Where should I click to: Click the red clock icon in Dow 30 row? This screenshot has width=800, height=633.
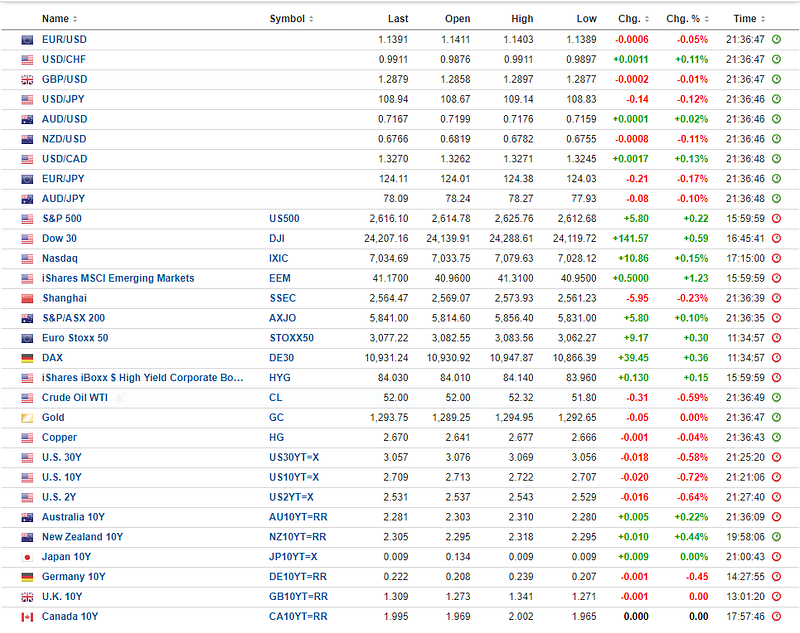(777, 238)
